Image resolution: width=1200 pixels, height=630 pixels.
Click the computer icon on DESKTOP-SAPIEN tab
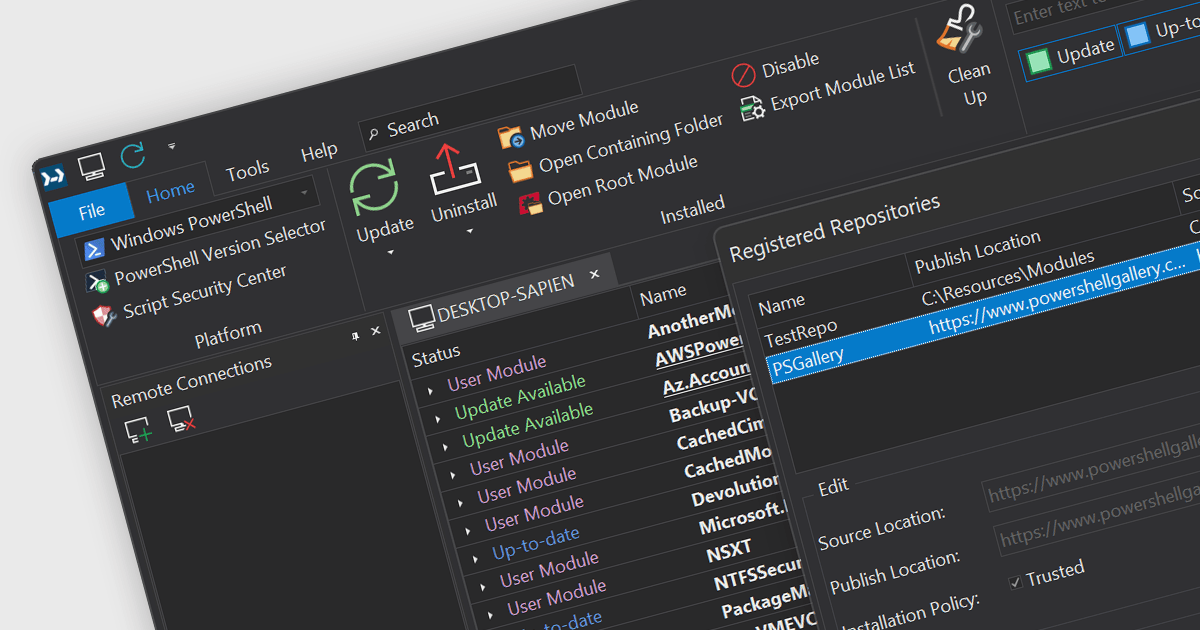[421, 319]
